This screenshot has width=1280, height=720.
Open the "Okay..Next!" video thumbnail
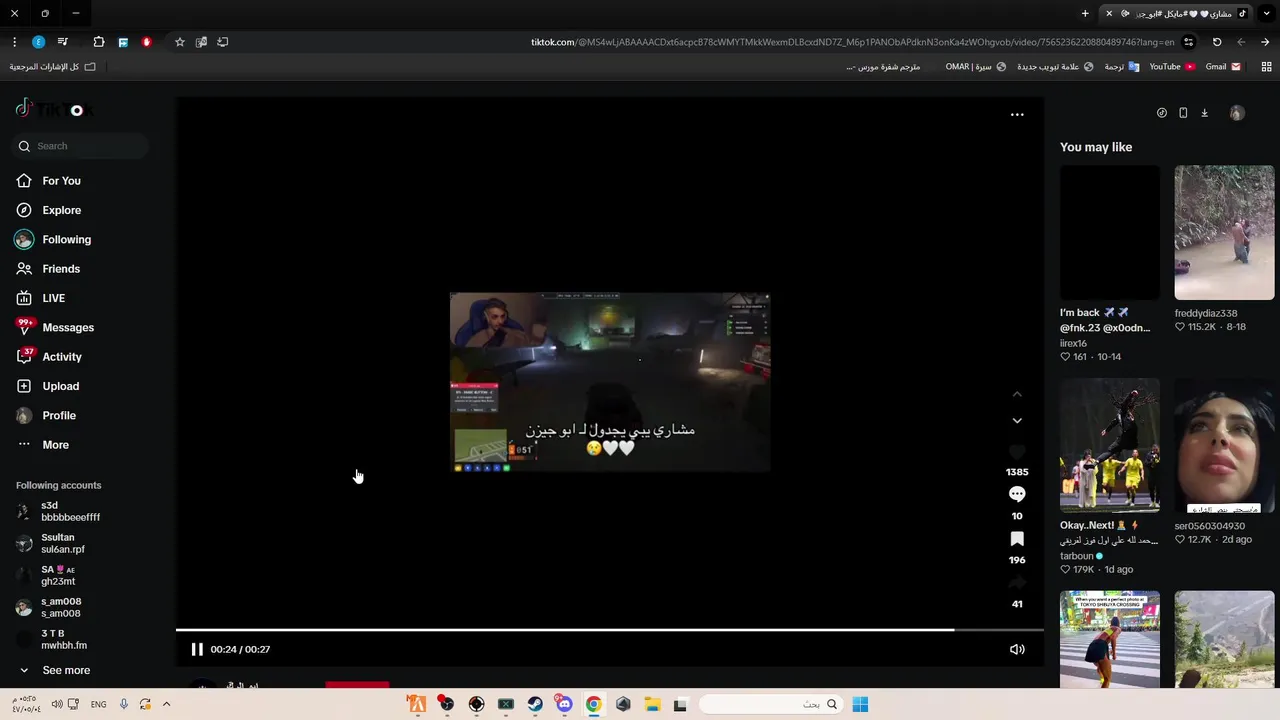click(x=1109, y=445)
